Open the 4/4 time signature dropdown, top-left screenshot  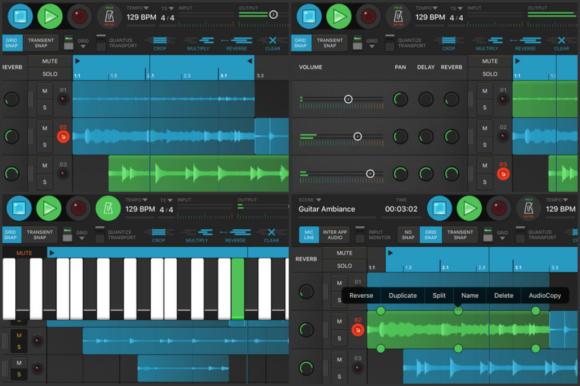coord(167,8)
